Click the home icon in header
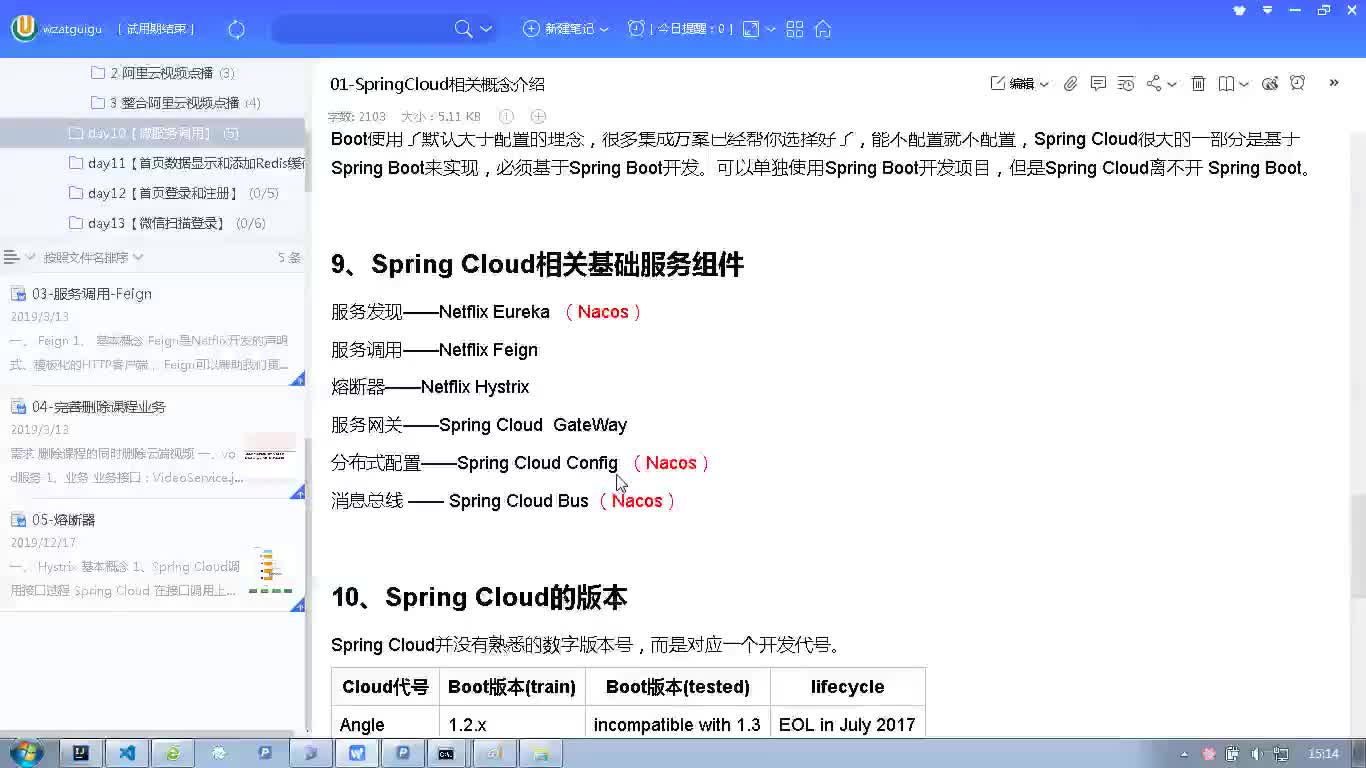Viewport: 1366px width, 768px height. pos(823,29)
